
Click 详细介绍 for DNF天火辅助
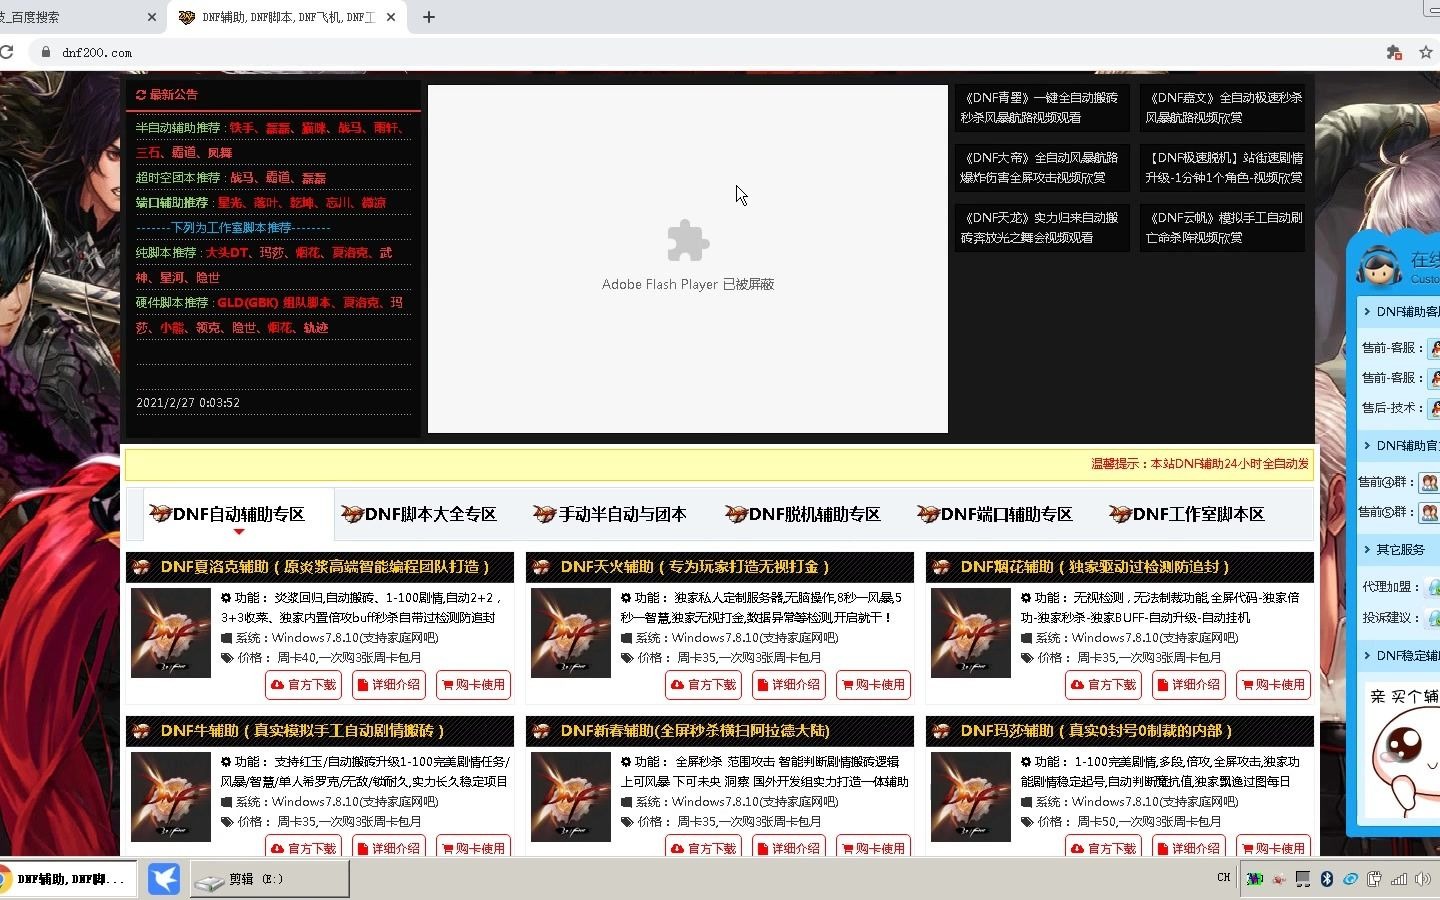point(788,685)
